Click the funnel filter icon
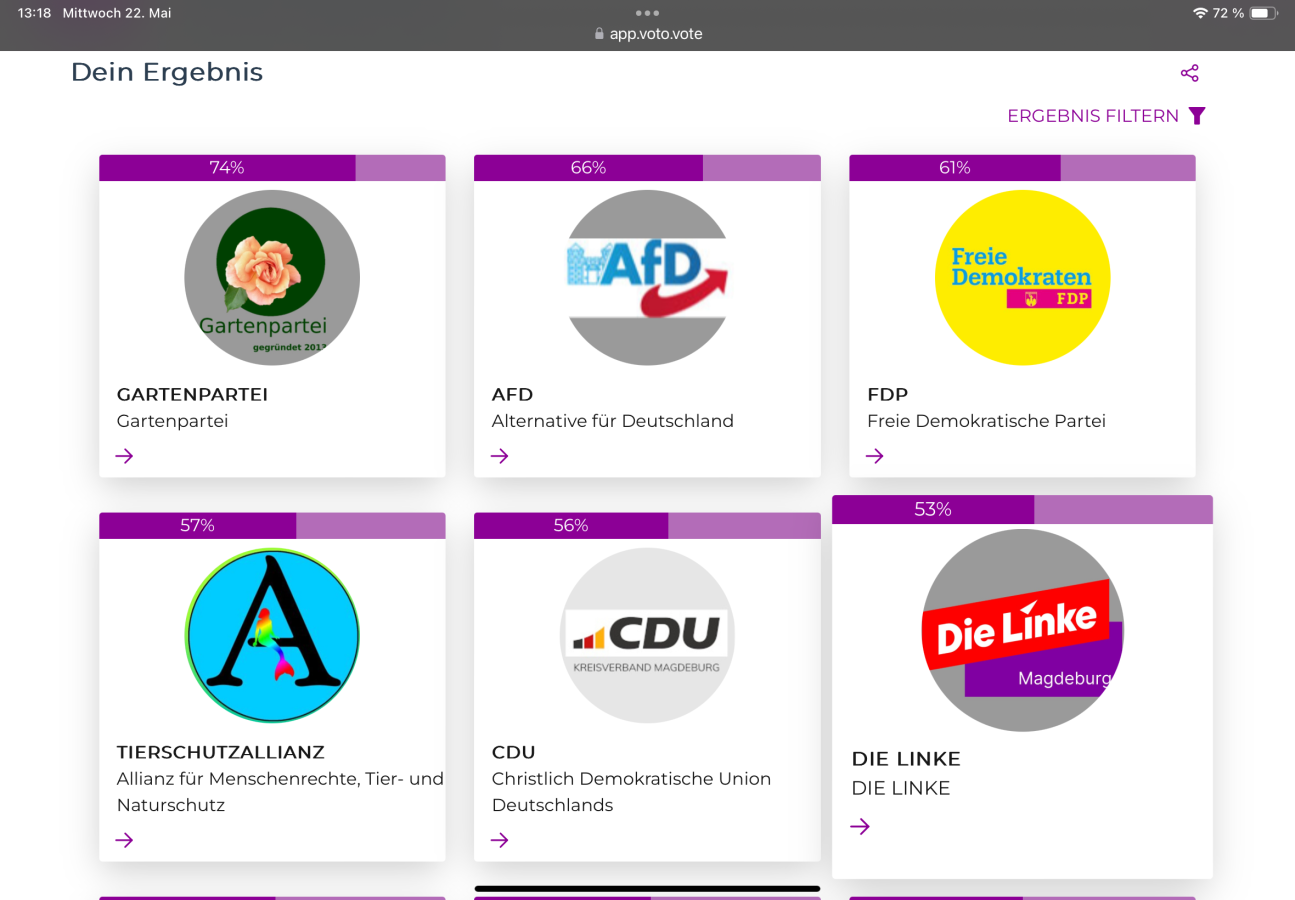This screenshot has width=1295, height=900. coord(1197,116)
